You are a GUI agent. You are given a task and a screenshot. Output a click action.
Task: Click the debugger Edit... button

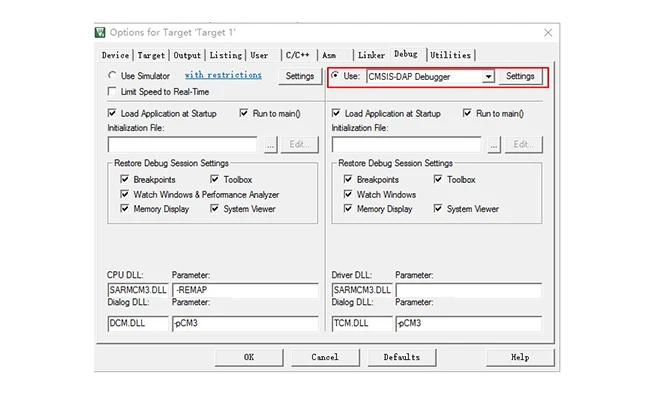tap(524, 145)
